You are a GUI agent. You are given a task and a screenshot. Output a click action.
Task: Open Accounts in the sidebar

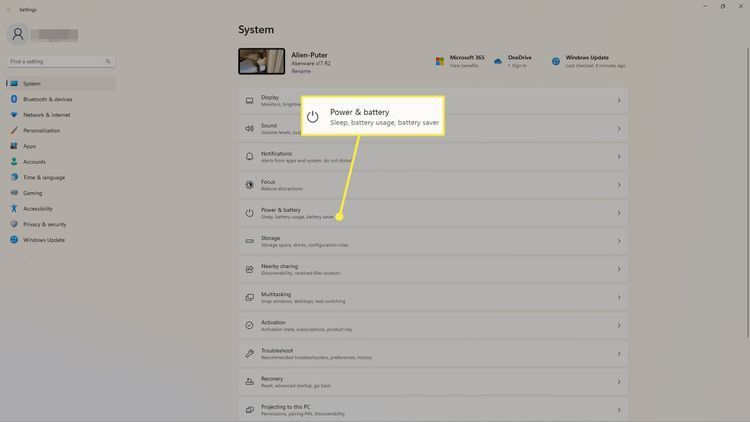click(34, 161)
